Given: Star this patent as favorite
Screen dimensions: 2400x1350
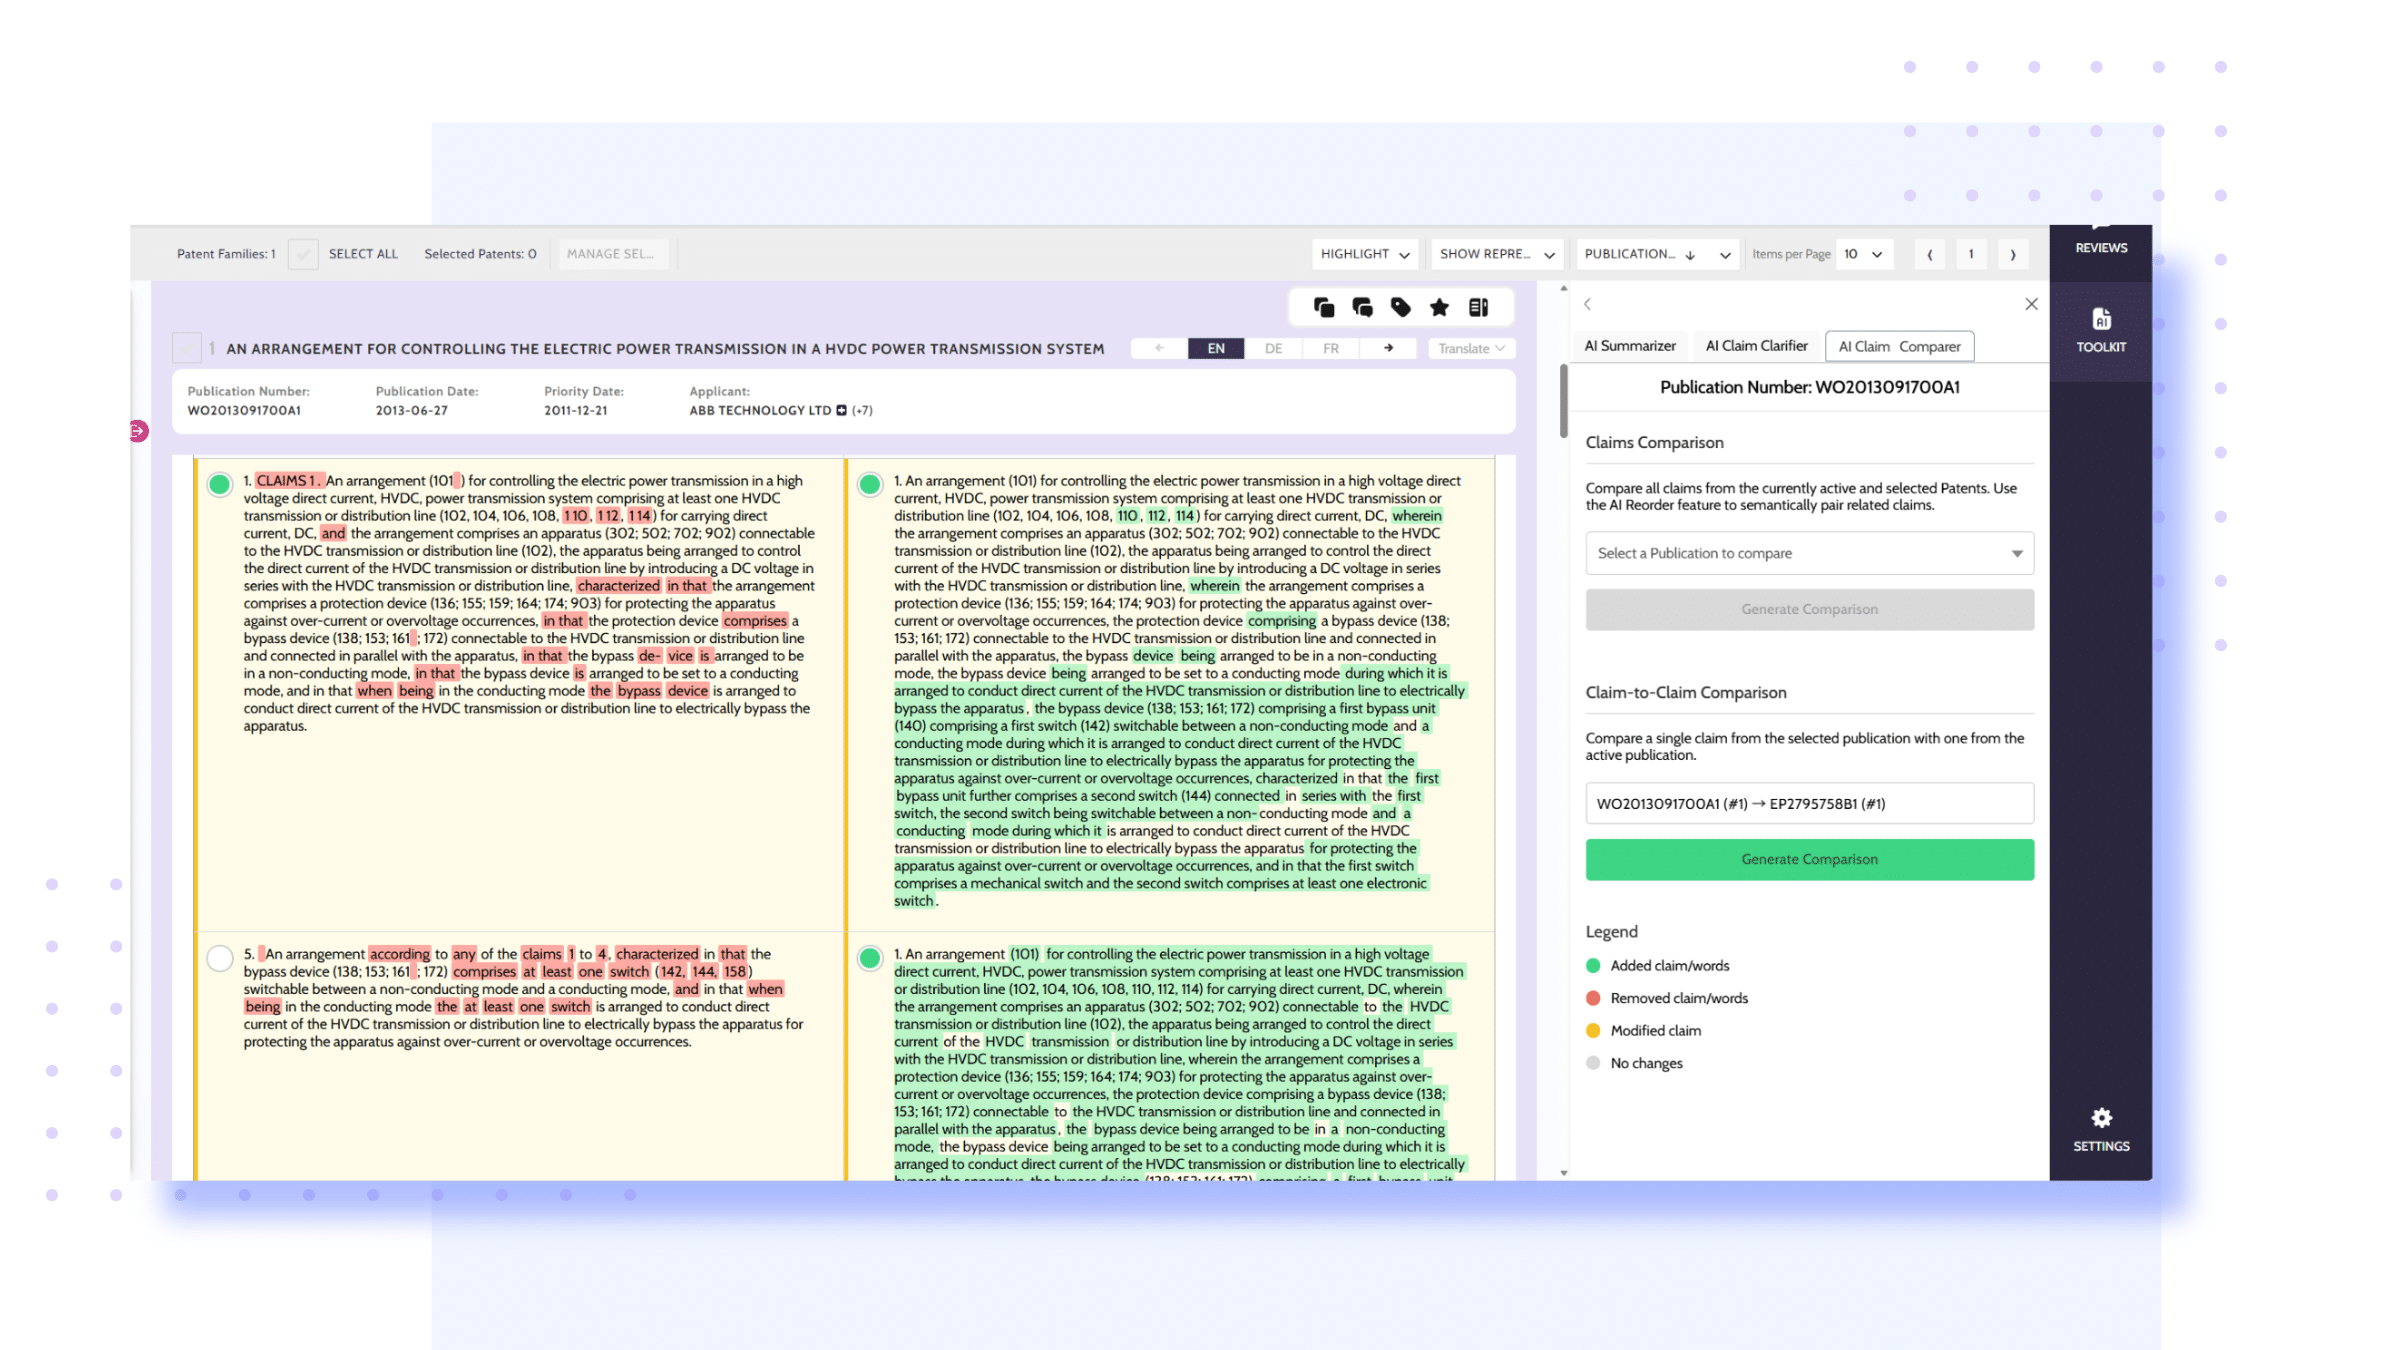Looking at the screenshot, I should [x=1439, y=308].
